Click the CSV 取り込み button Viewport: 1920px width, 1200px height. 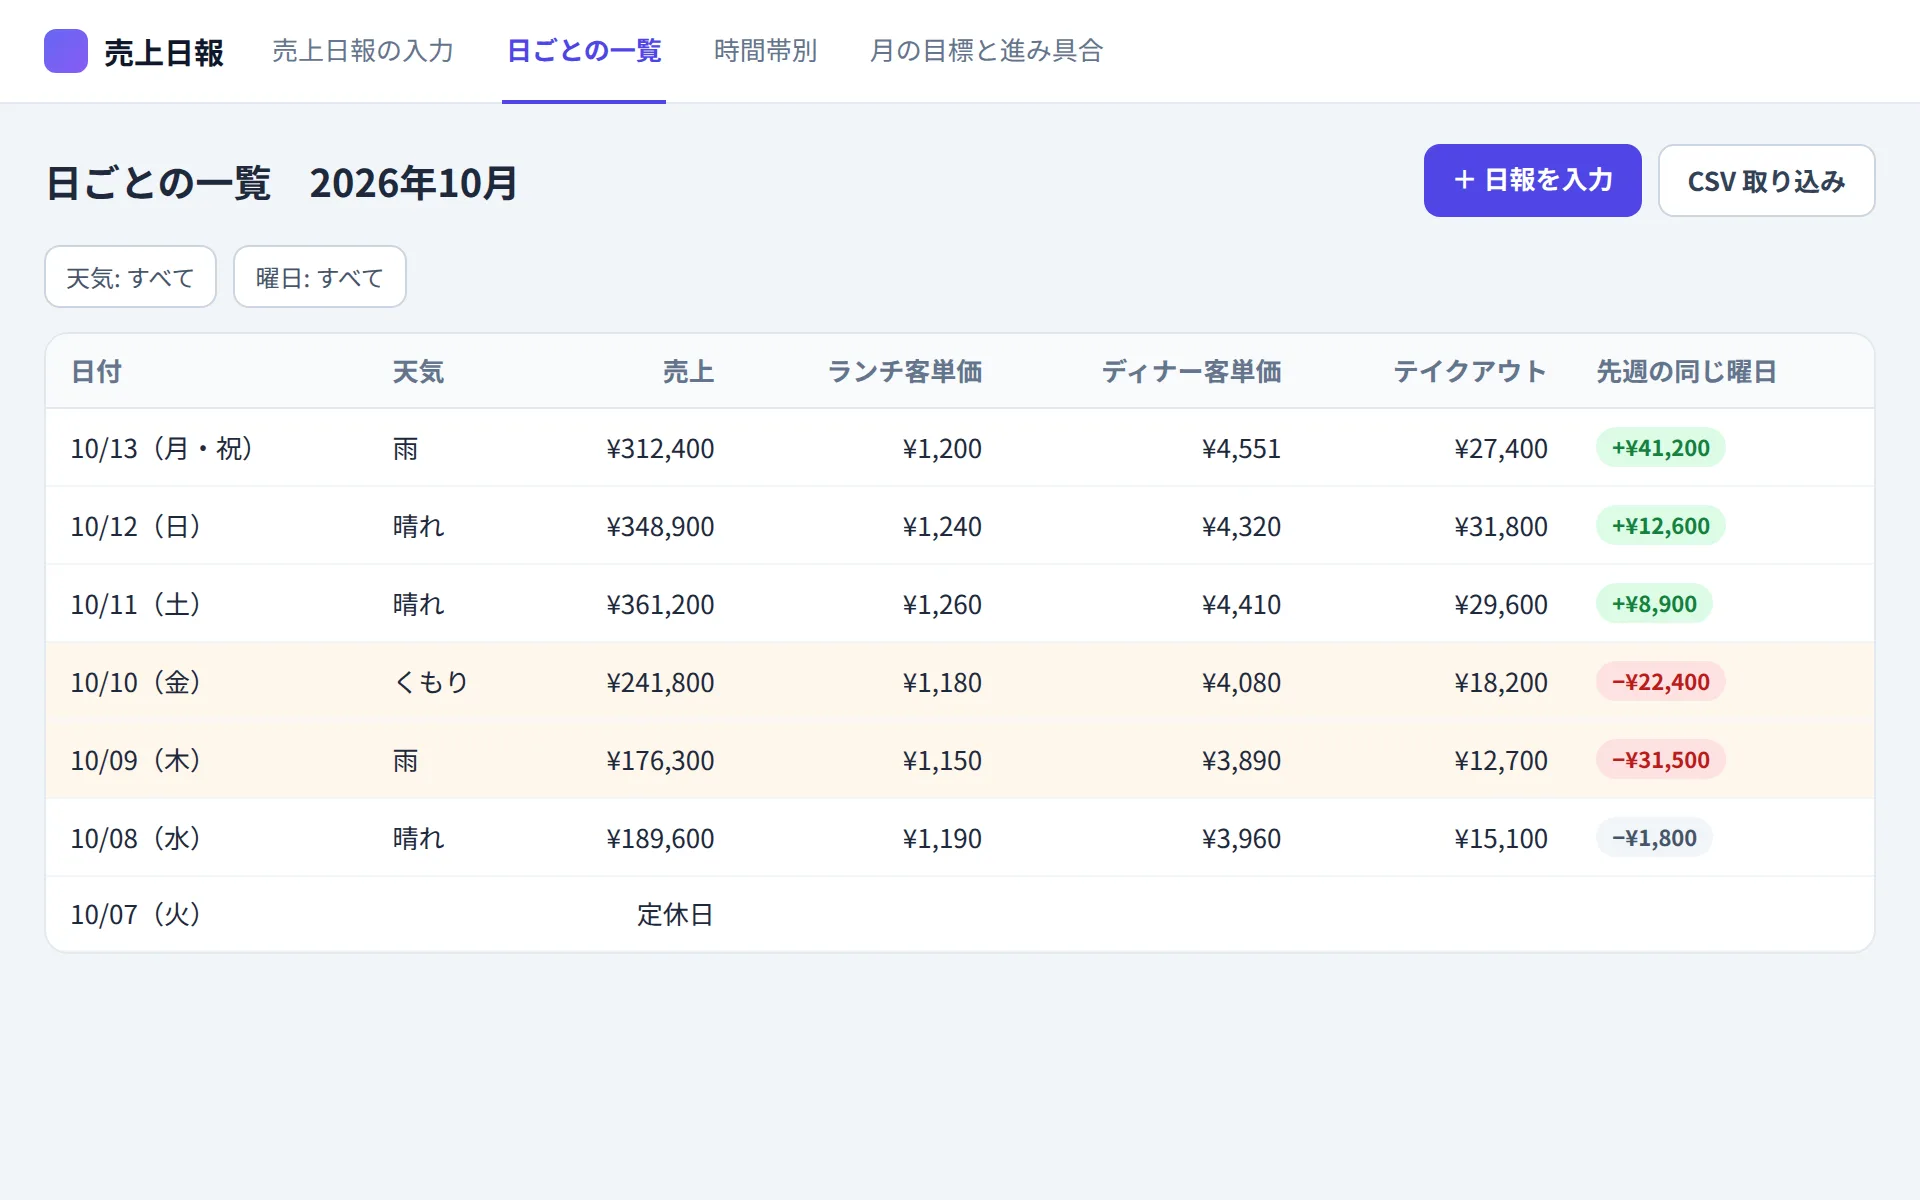coord(1766,180)
